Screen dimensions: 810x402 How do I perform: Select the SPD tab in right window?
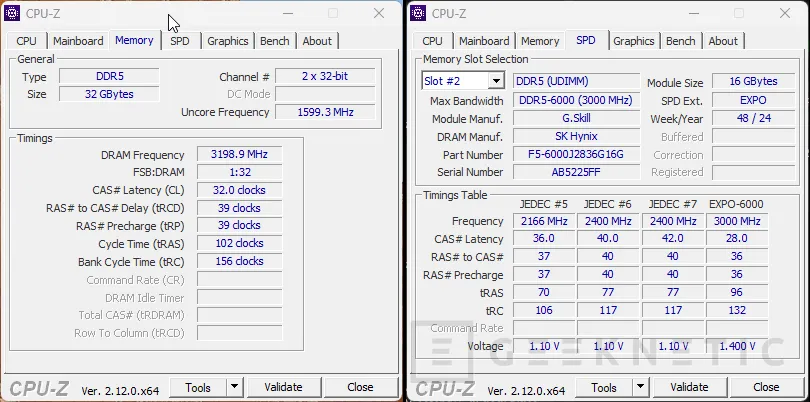586,40
